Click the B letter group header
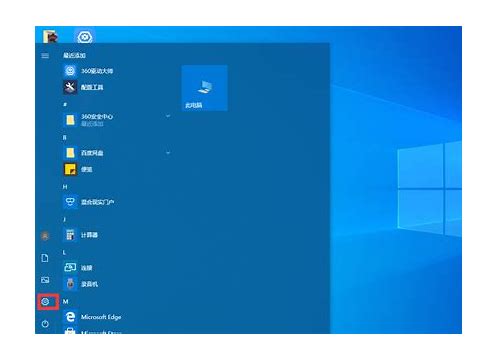498x360 pixels. pyautogui.click(x=65, y=137)
